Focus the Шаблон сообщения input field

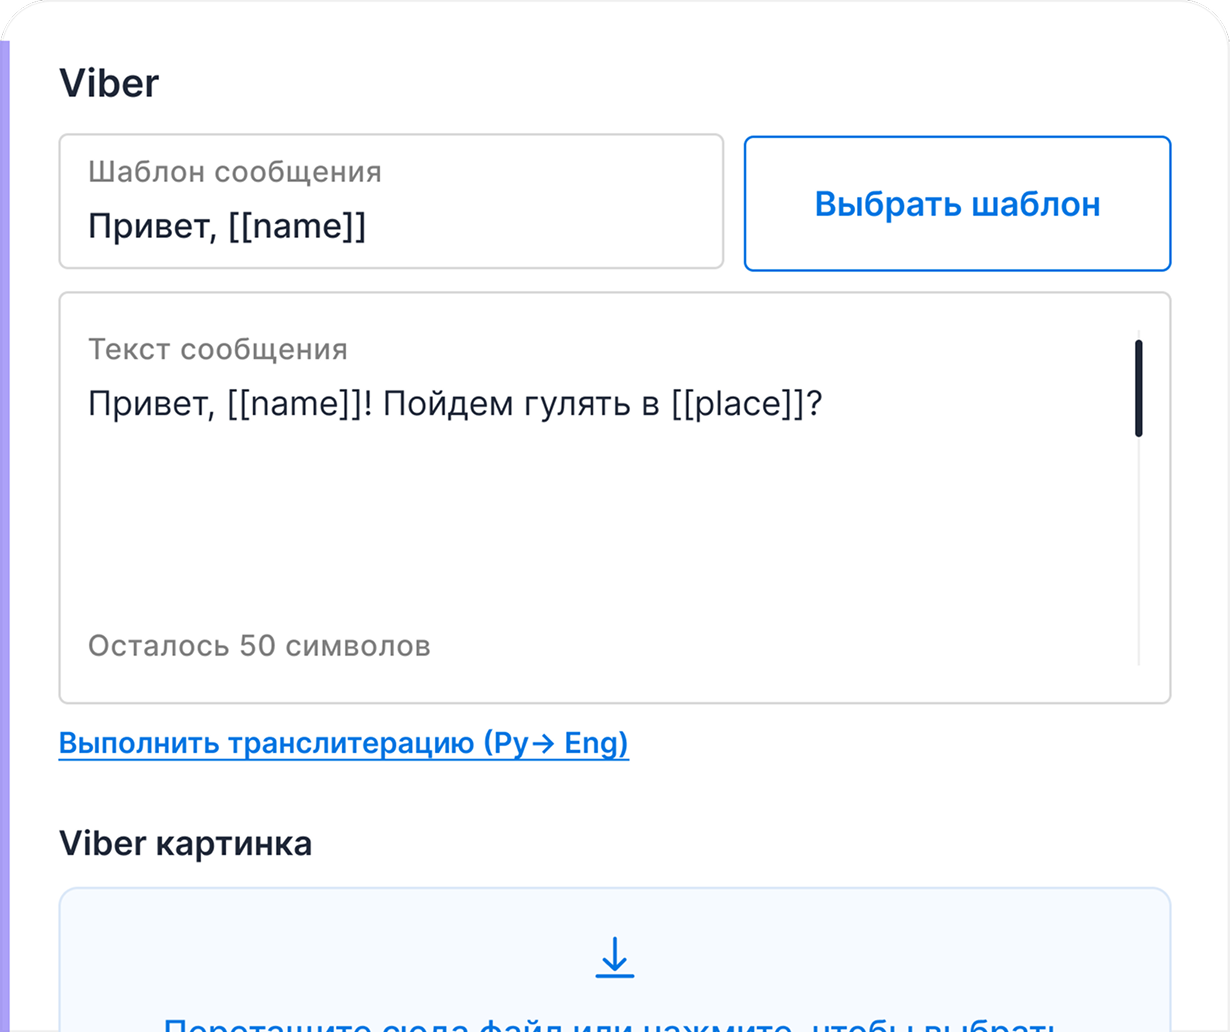(x=391, y=201)
